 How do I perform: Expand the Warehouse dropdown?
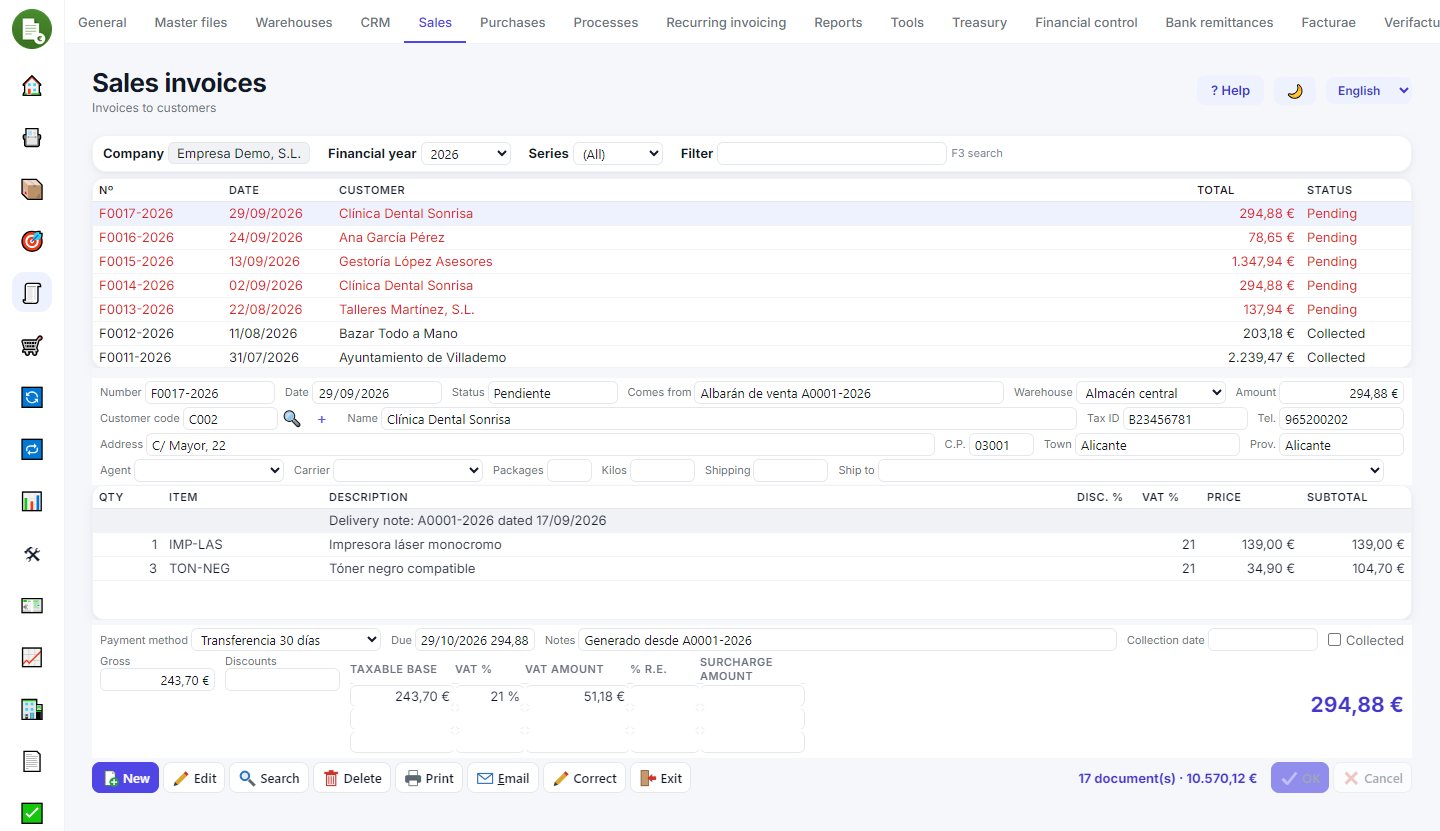pos(1151,393)
